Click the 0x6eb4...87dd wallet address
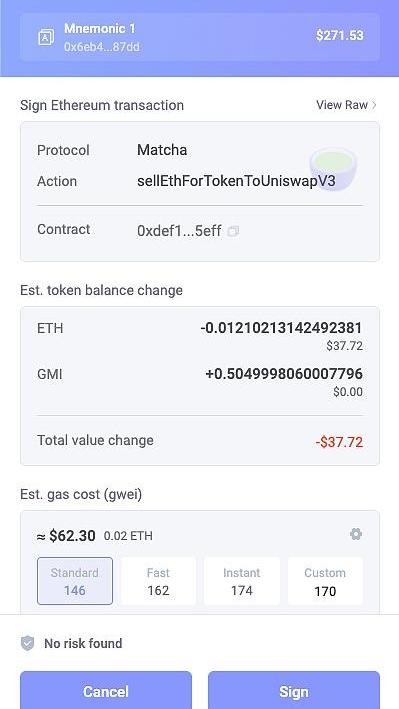Image resolution: width=399 pixels, height=709 pixels. click(102, 47)
